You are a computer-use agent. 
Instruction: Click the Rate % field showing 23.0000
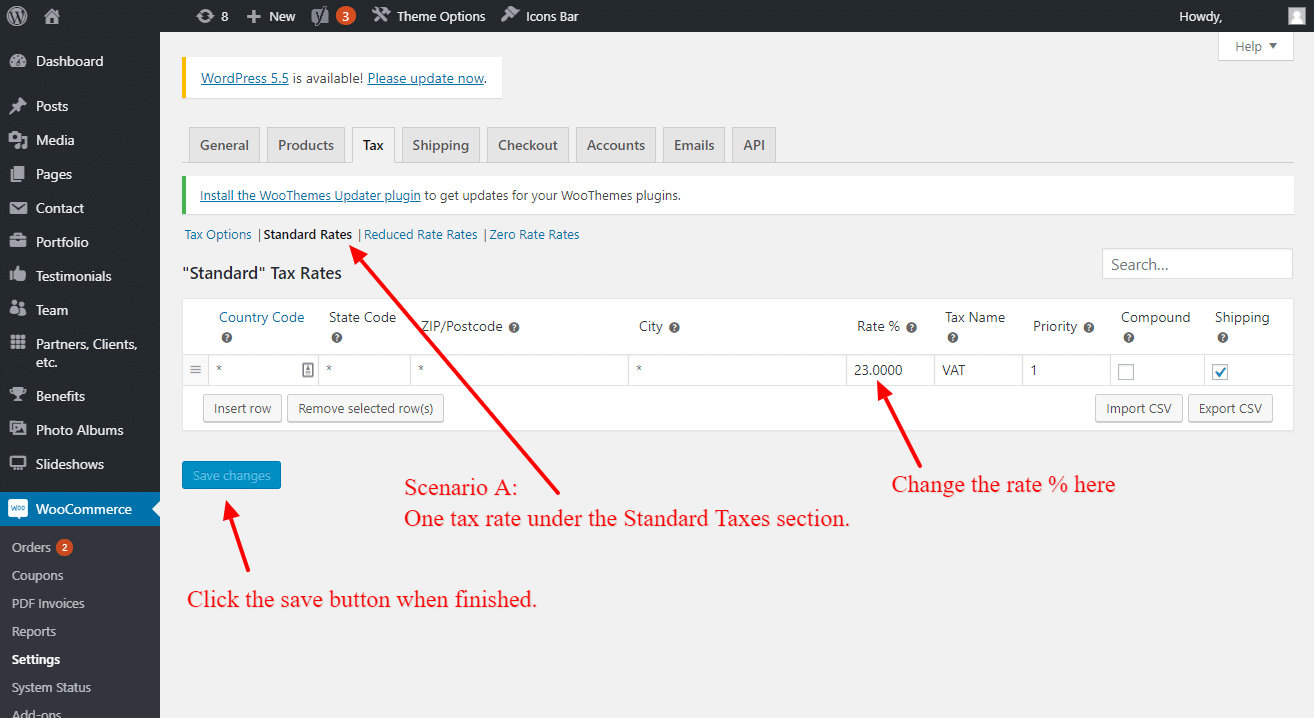[x=891, y=370]
